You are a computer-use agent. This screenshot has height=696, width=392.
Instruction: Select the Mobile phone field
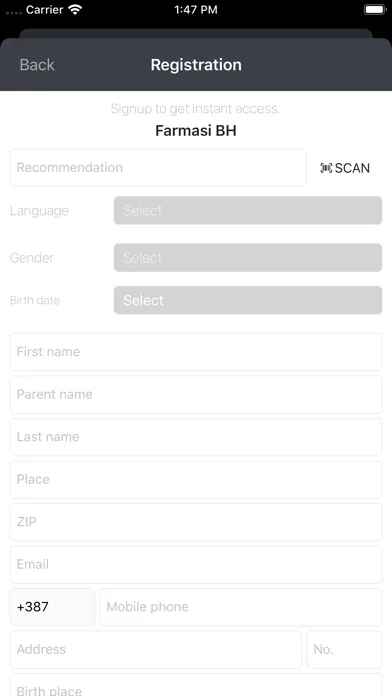pos(241,607)
